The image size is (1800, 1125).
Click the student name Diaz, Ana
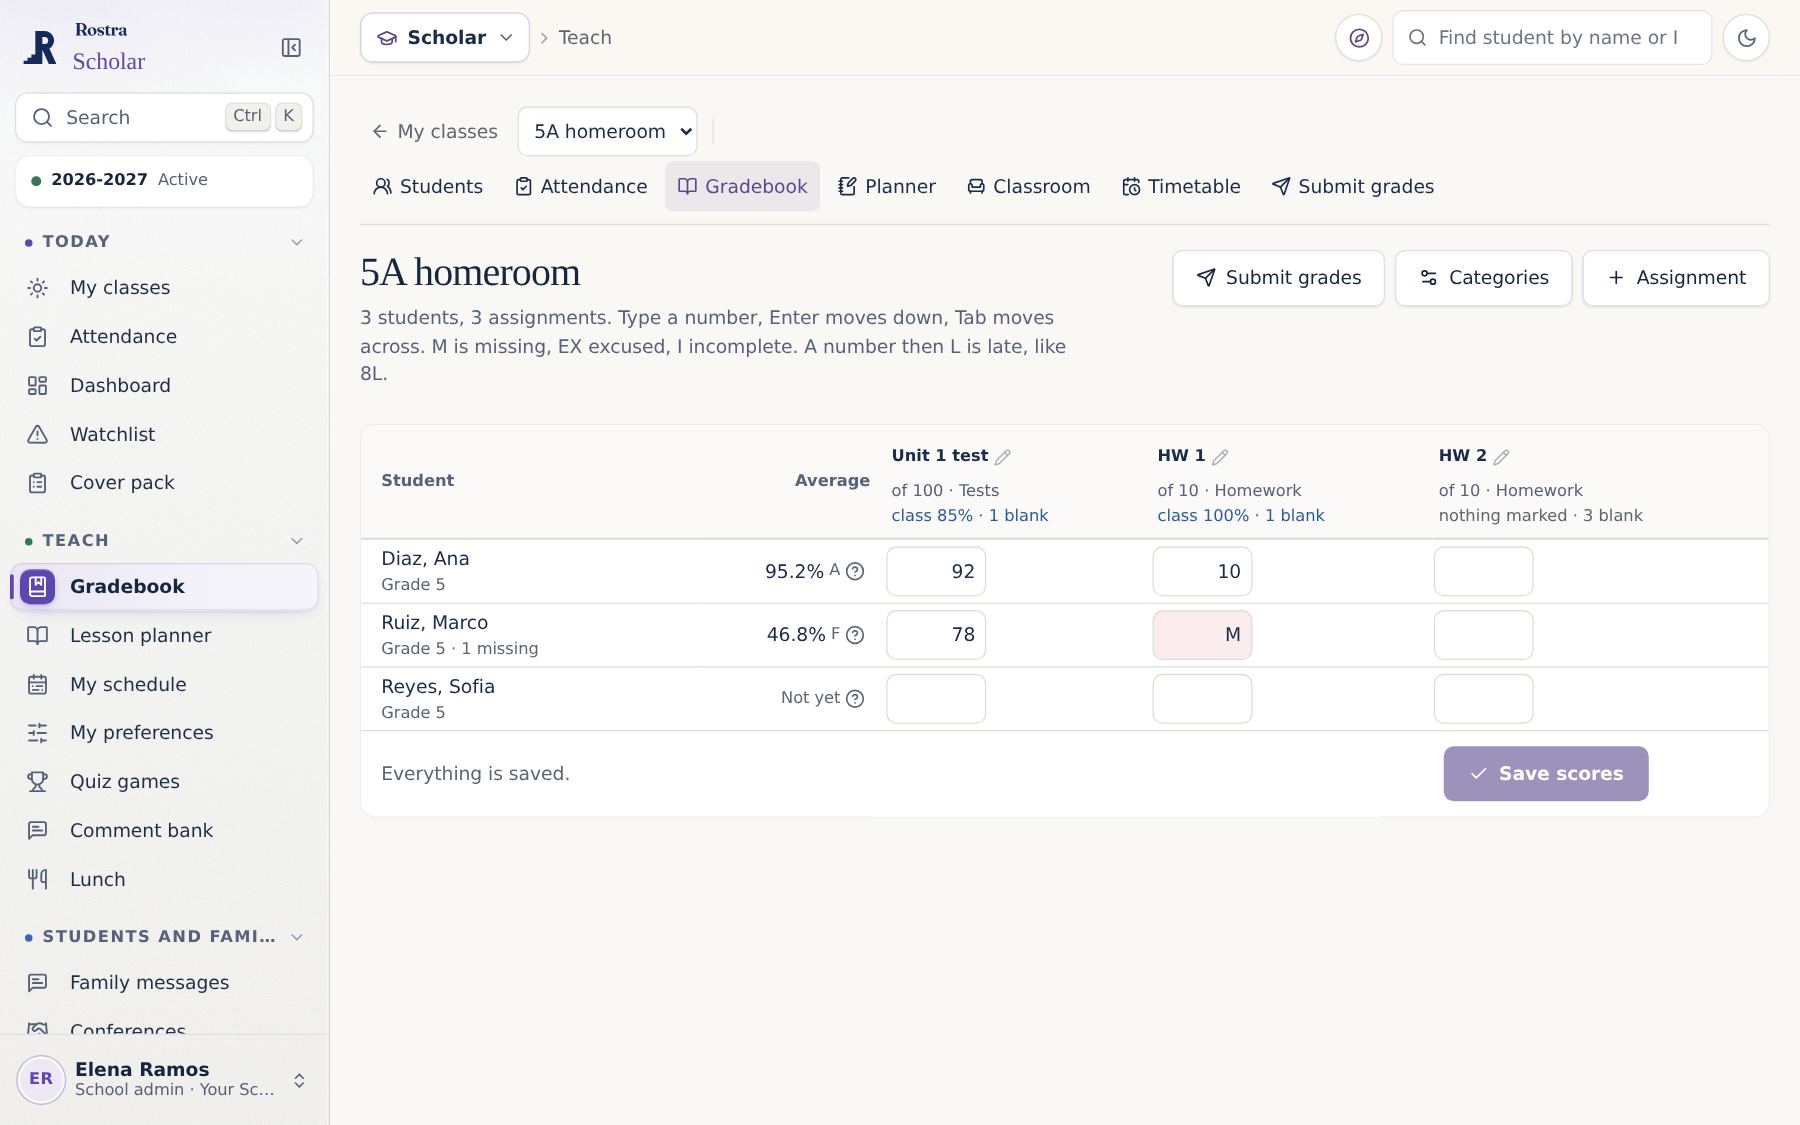click(x=425, y=559)
